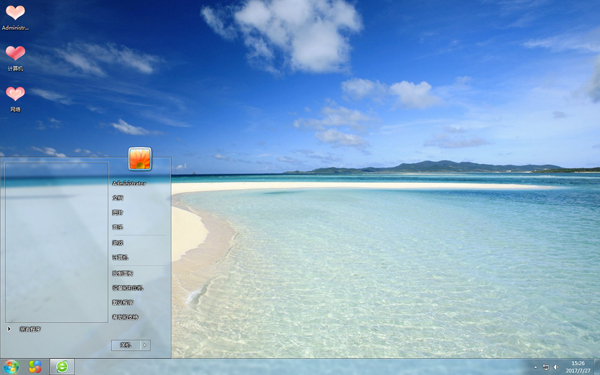The height and width of the screenshot is (375, 600).
Task: Click the 关机 (Shut down) button
Action: [126, 345]
